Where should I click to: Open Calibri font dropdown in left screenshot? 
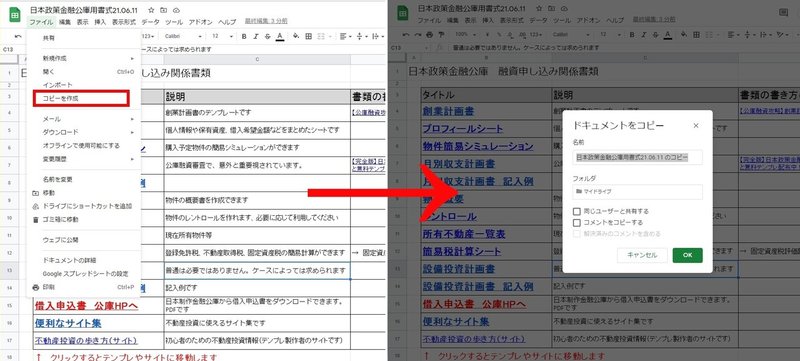(182, 37)
